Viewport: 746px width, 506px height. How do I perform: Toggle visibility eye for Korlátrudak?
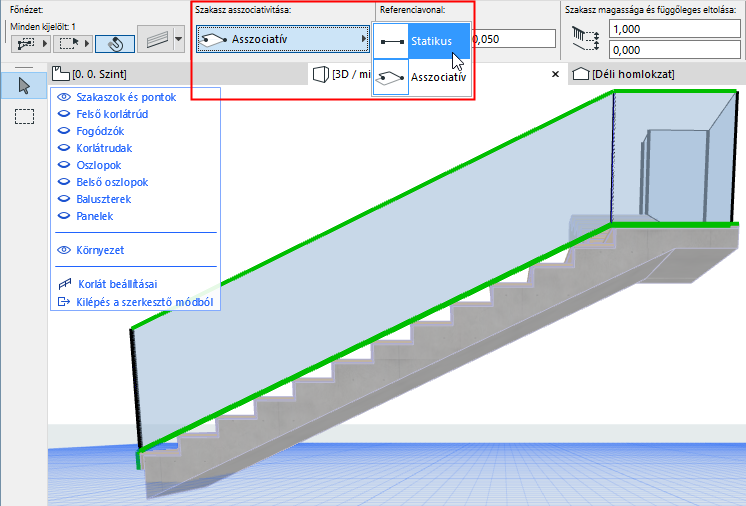pyautogui.click(x=64, y=148)
